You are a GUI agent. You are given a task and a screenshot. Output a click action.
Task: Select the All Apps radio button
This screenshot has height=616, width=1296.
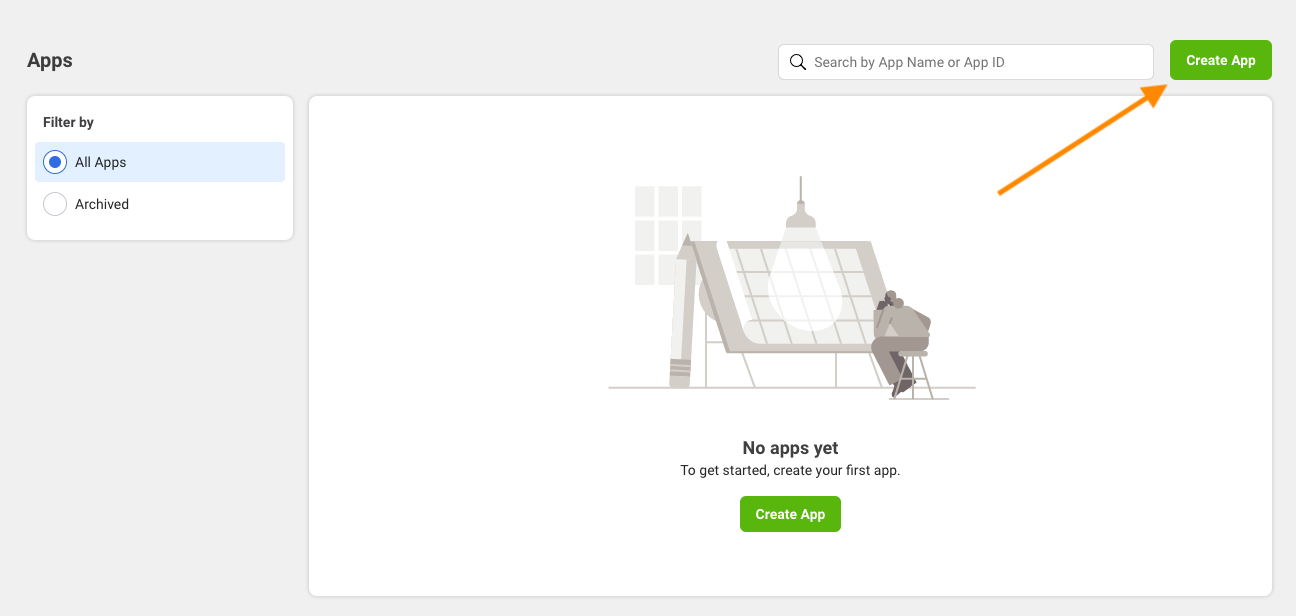pyautogui.click(x=55, y=162)
